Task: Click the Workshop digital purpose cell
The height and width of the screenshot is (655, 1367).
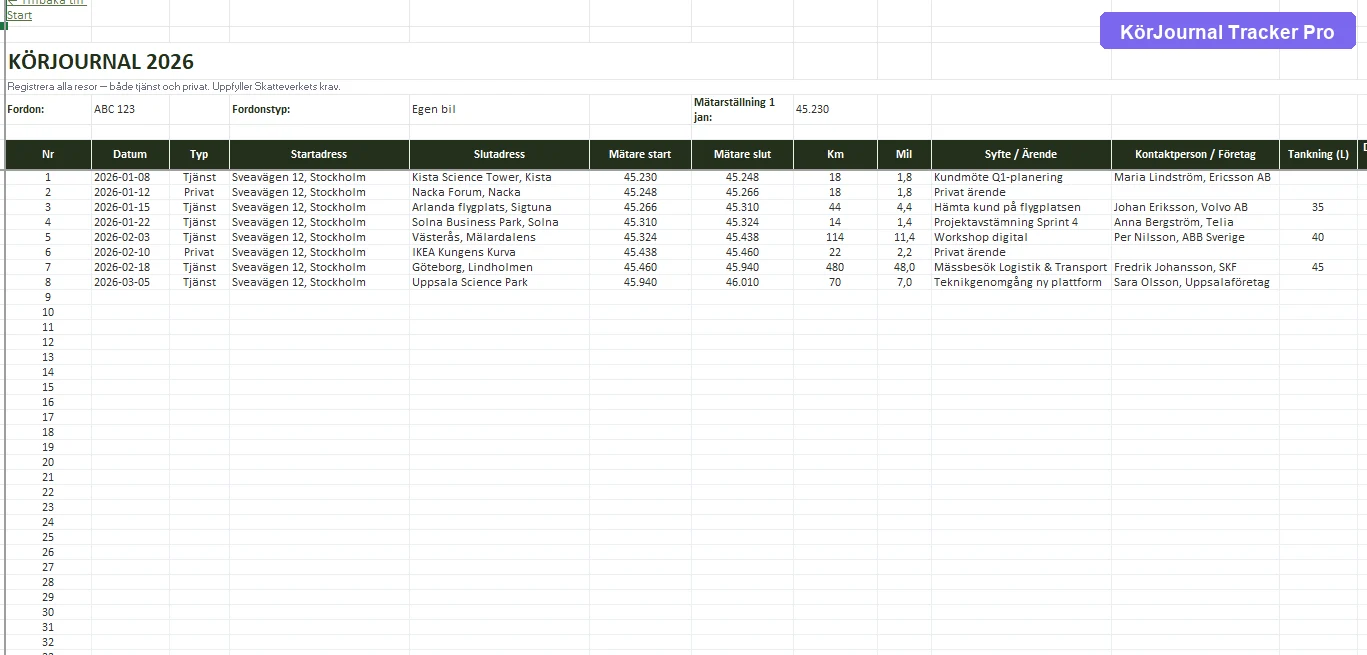Action: [x=1021, y=237]
